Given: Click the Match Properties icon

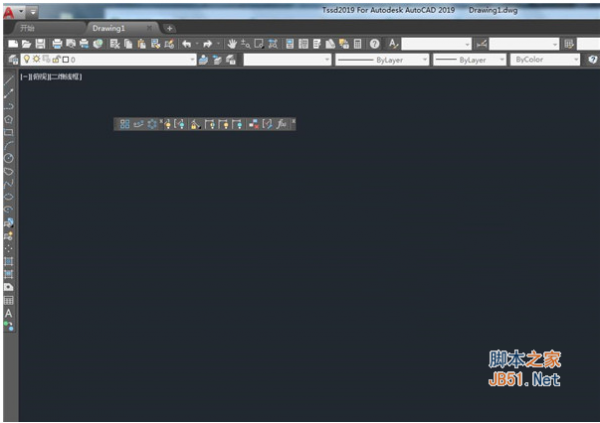Looking at the screenshot, I should click(155, 44).
